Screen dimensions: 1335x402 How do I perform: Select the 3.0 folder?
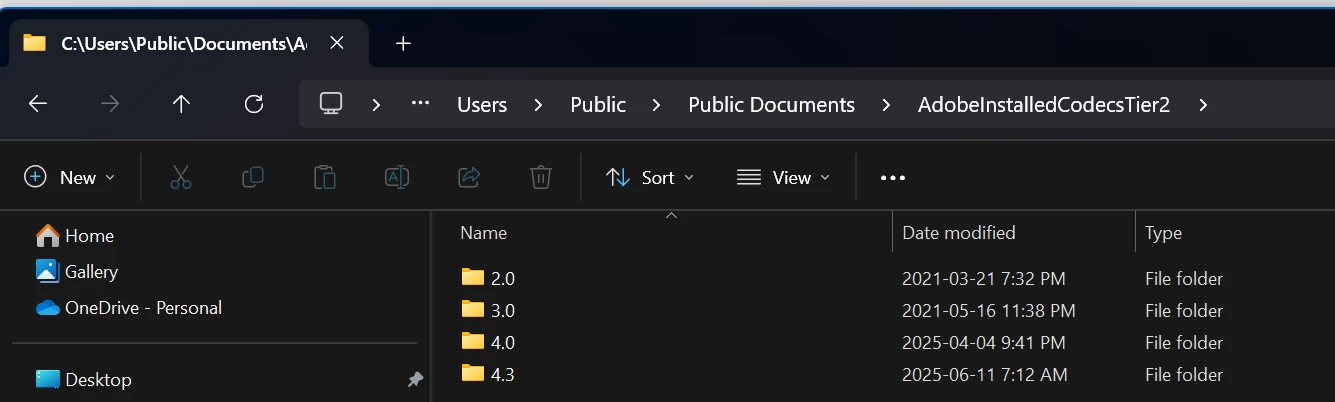(x=489, y=310)
